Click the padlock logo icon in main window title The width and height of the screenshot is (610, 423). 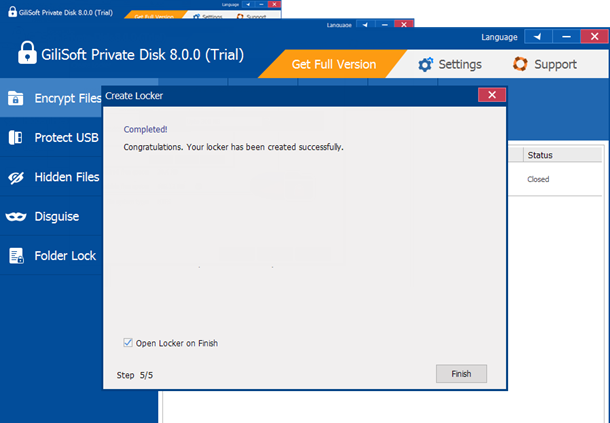27,53
